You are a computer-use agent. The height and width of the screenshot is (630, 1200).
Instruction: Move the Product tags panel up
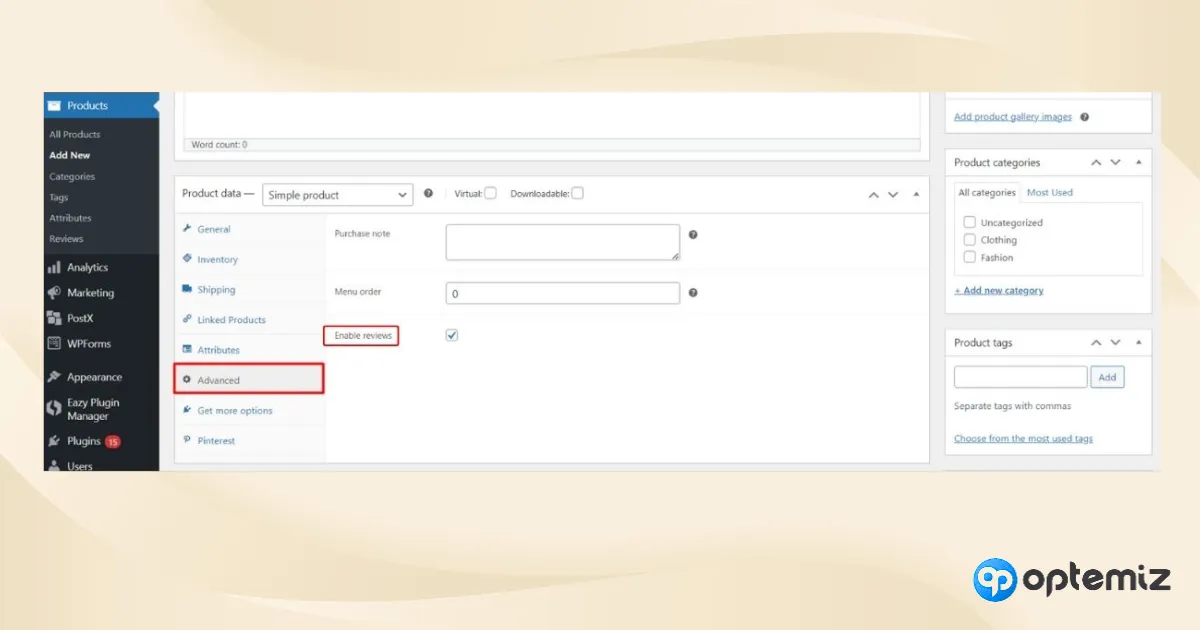pyautogui.click(x=1096, y=342)
